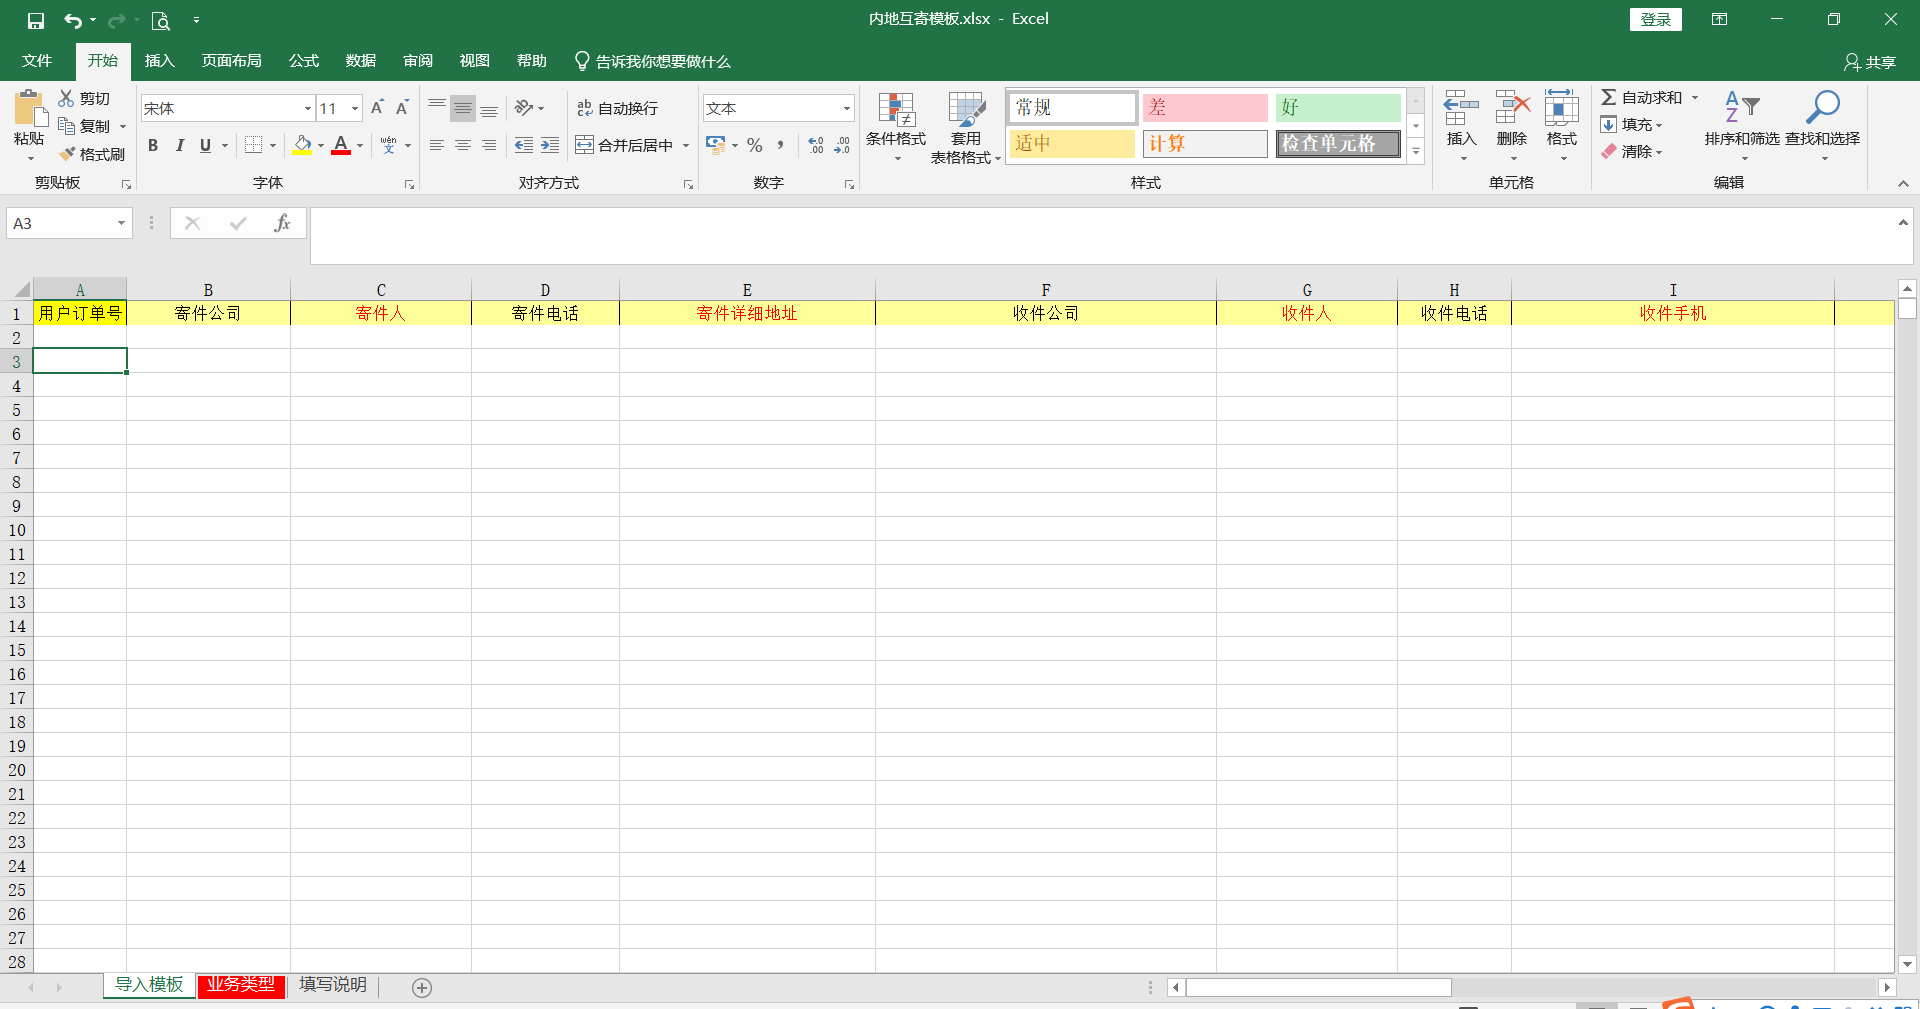Open Conditional Formatting menu
The height and width of the screenshot is (1009, 1920).
[896, 127]
